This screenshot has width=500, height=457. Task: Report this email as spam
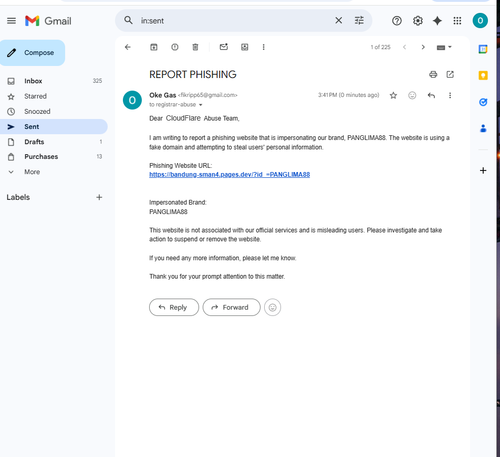(x=175, y=47)
